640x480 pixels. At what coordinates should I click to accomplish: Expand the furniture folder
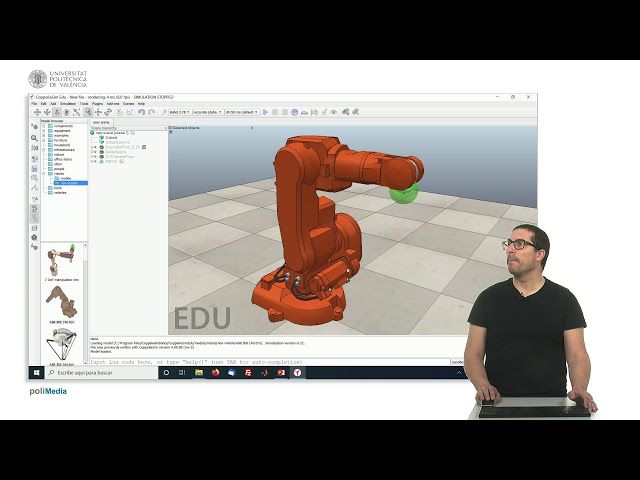[x=44, y=140]
